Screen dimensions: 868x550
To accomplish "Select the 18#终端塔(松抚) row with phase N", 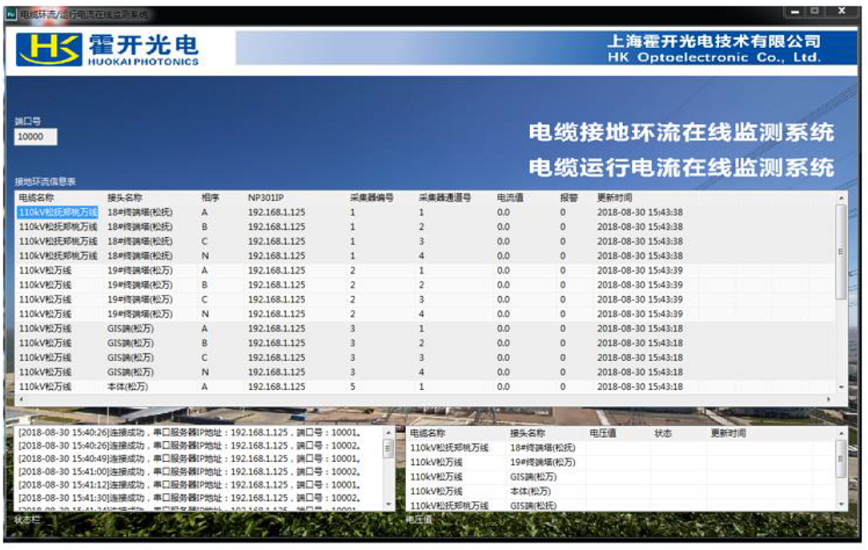I will click(x=425, y=256).
